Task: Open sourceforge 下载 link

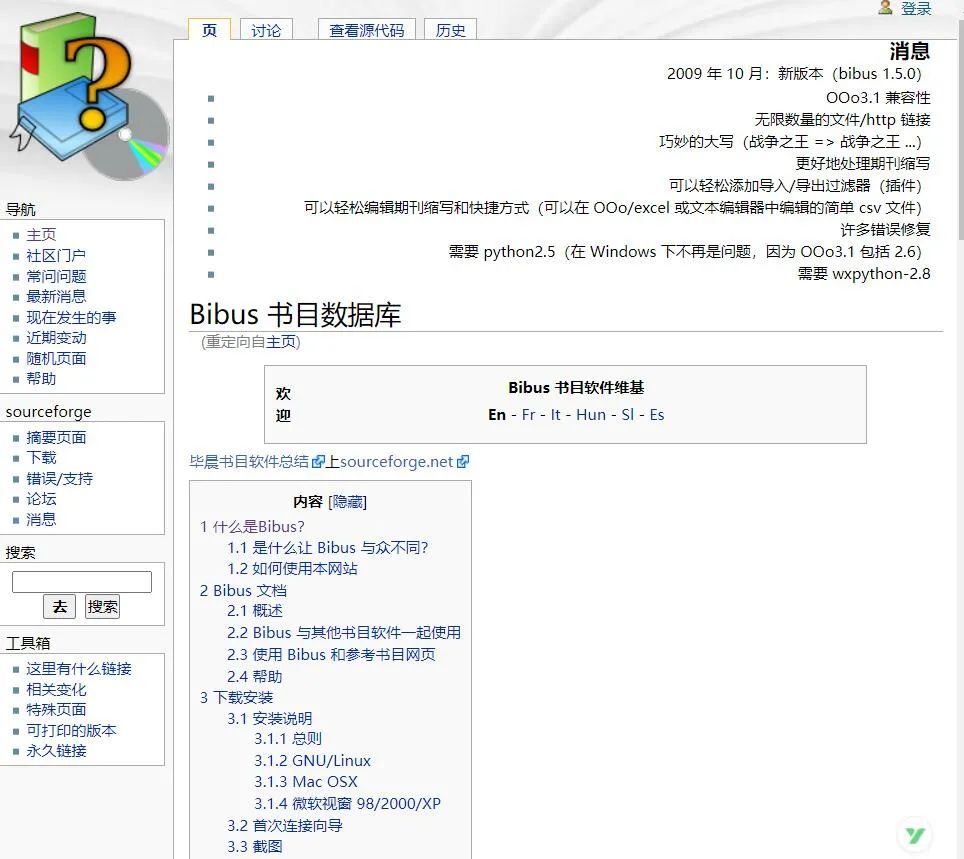Action: [41, 457]
